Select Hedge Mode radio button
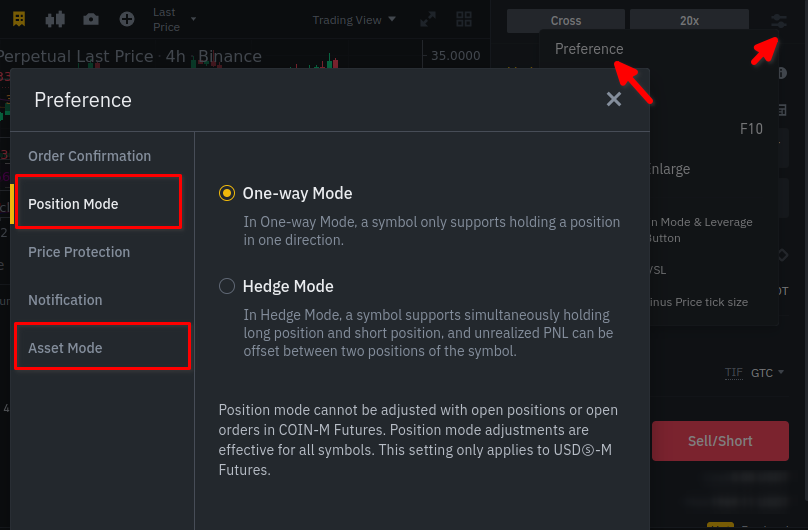 227,286
